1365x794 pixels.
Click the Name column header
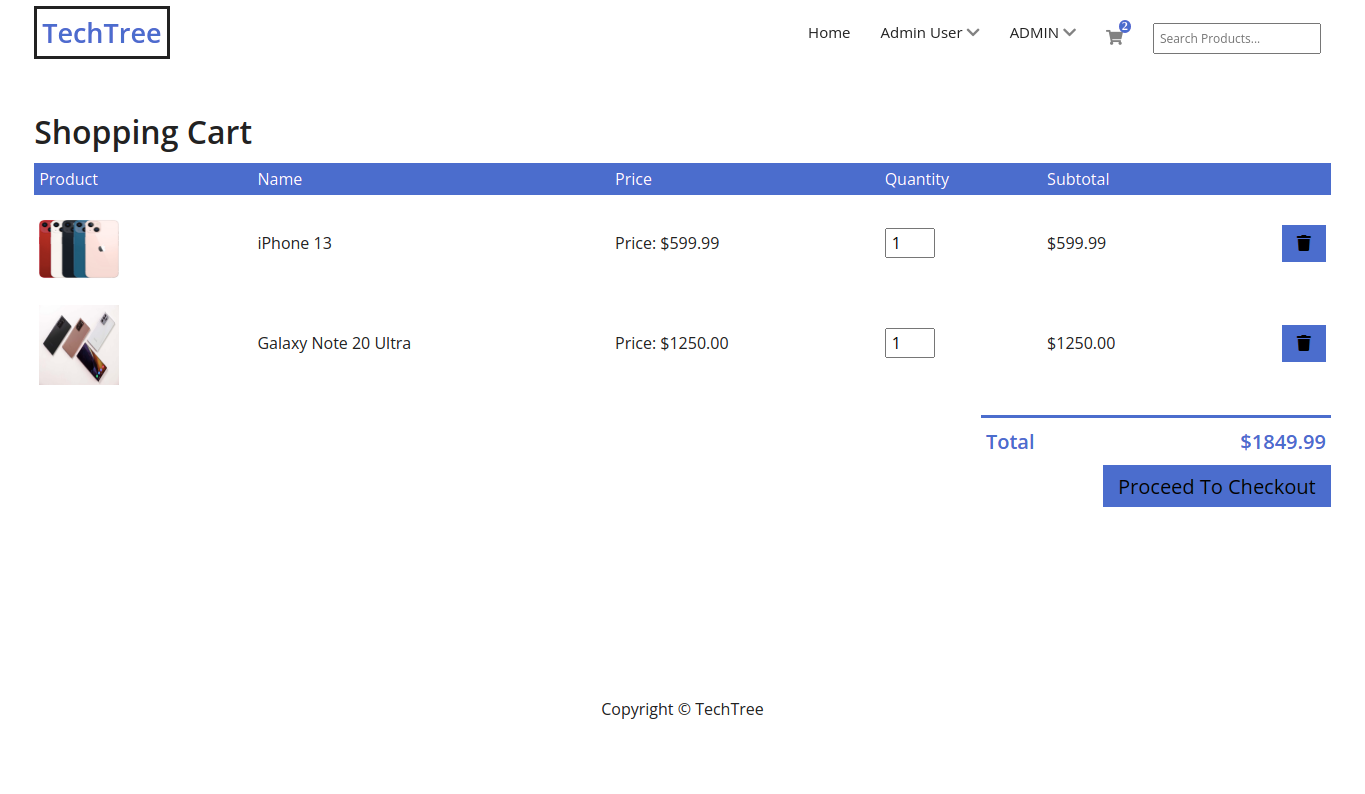tap(280, 179)
